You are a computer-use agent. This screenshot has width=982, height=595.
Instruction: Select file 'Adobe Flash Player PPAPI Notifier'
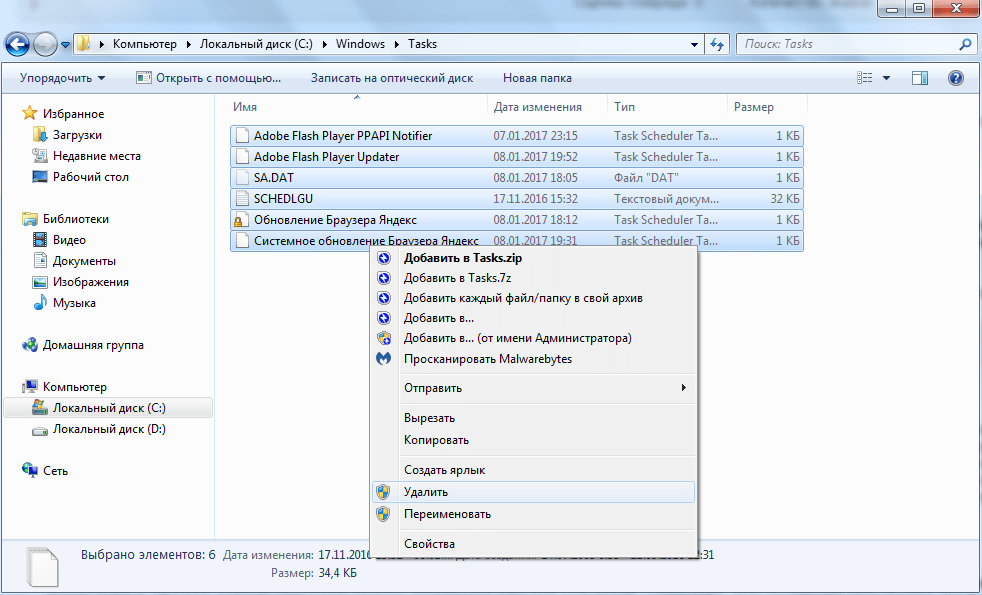517,136
